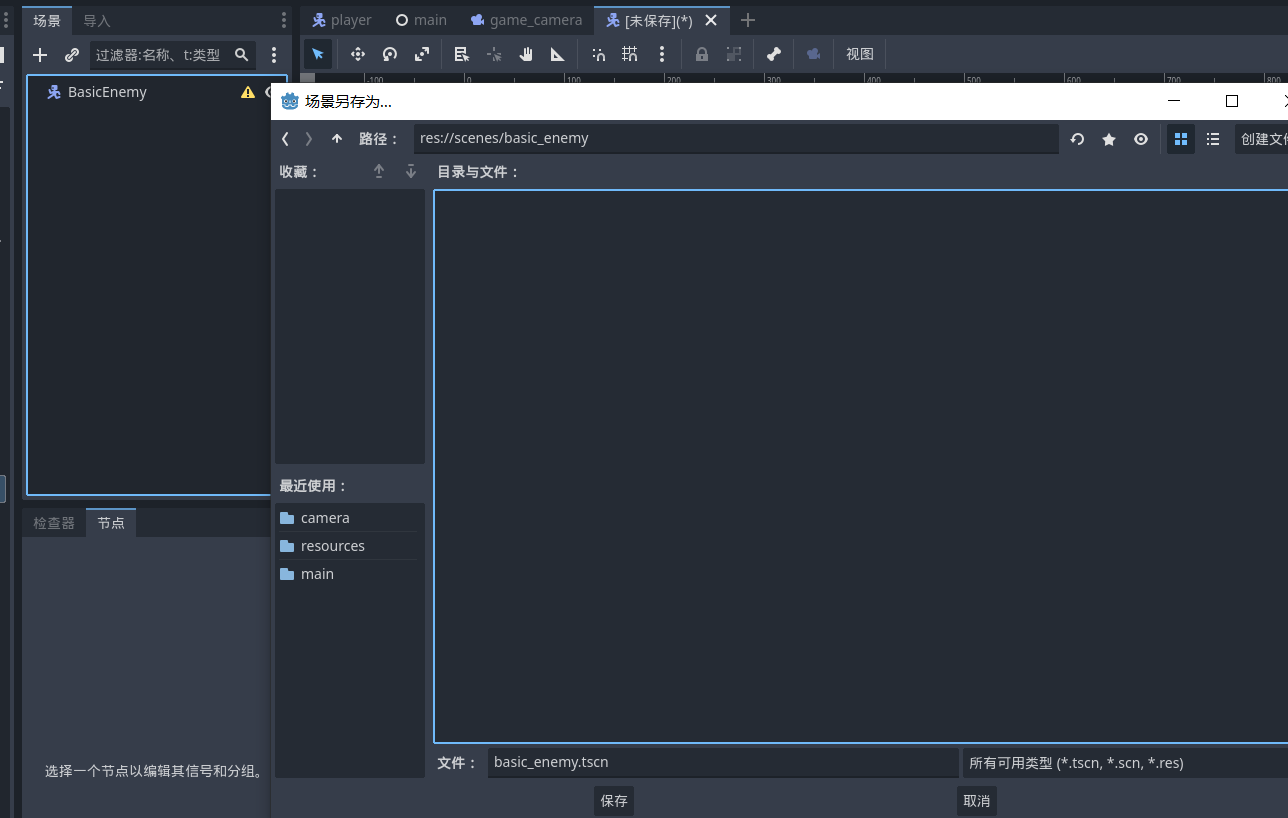Move favorite down with the arrow
Viewport: 1288px width, 818px height.
(411, 172)
